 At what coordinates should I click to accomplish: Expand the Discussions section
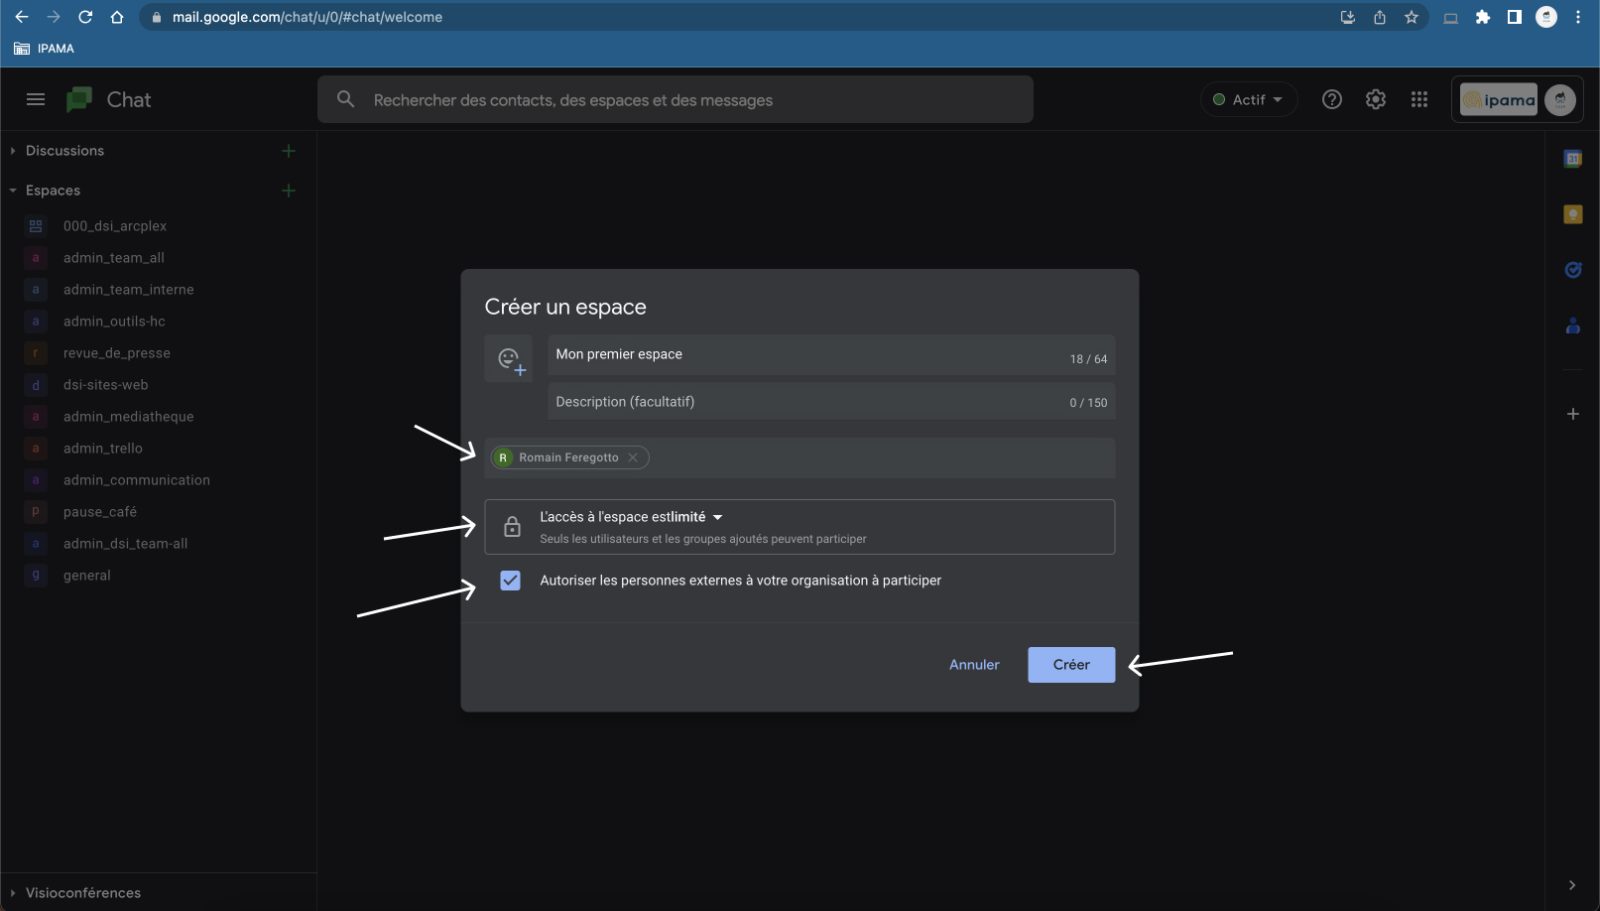tap(13, 151)
